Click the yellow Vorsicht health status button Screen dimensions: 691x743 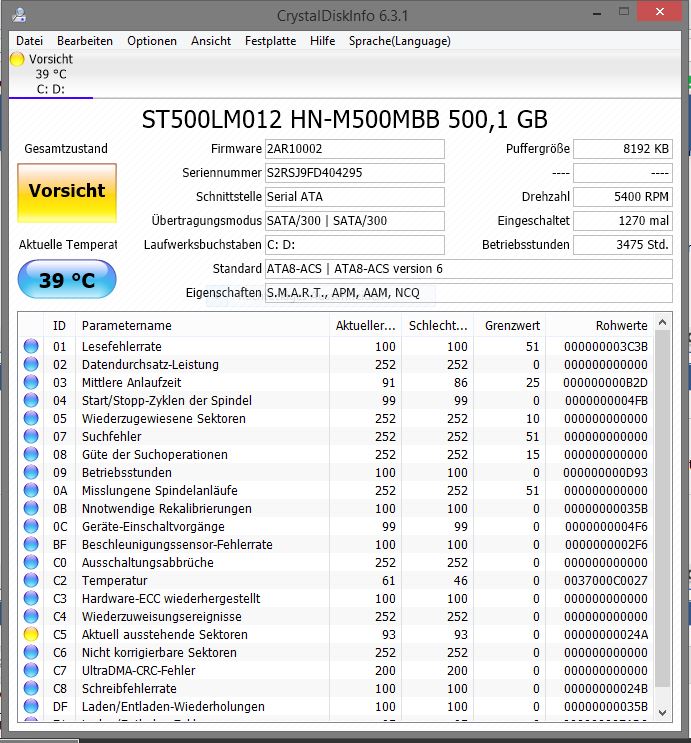point(67,193)
